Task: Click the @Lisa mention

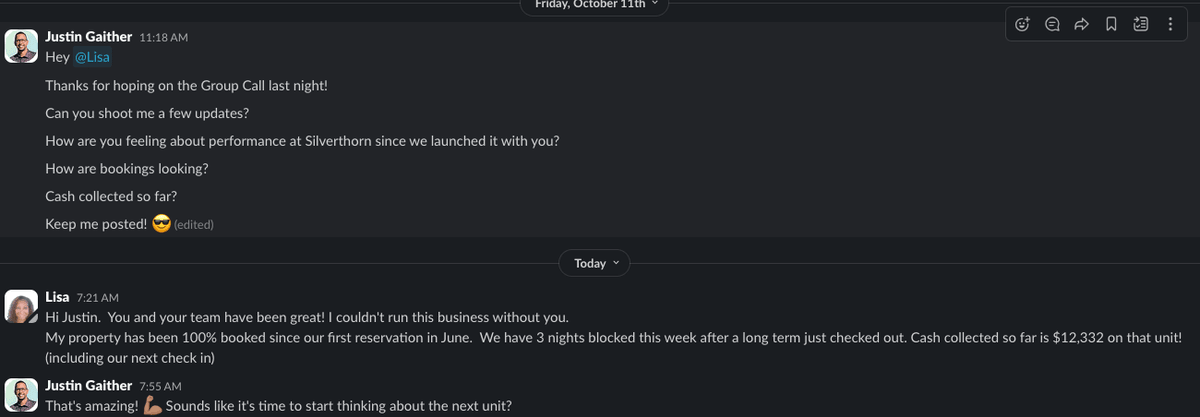Action: [x=92, y=57]
